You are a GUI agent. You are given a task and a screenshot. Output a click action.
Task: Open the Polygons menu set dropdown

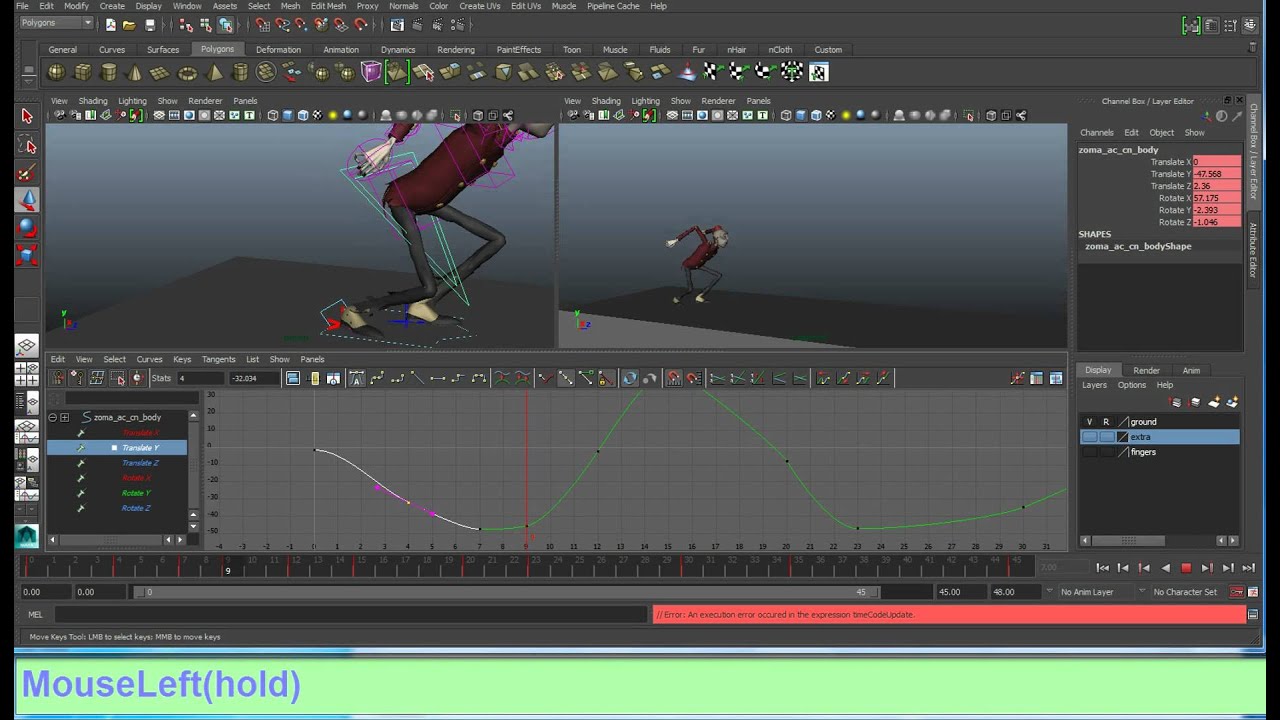pos(56,23)
